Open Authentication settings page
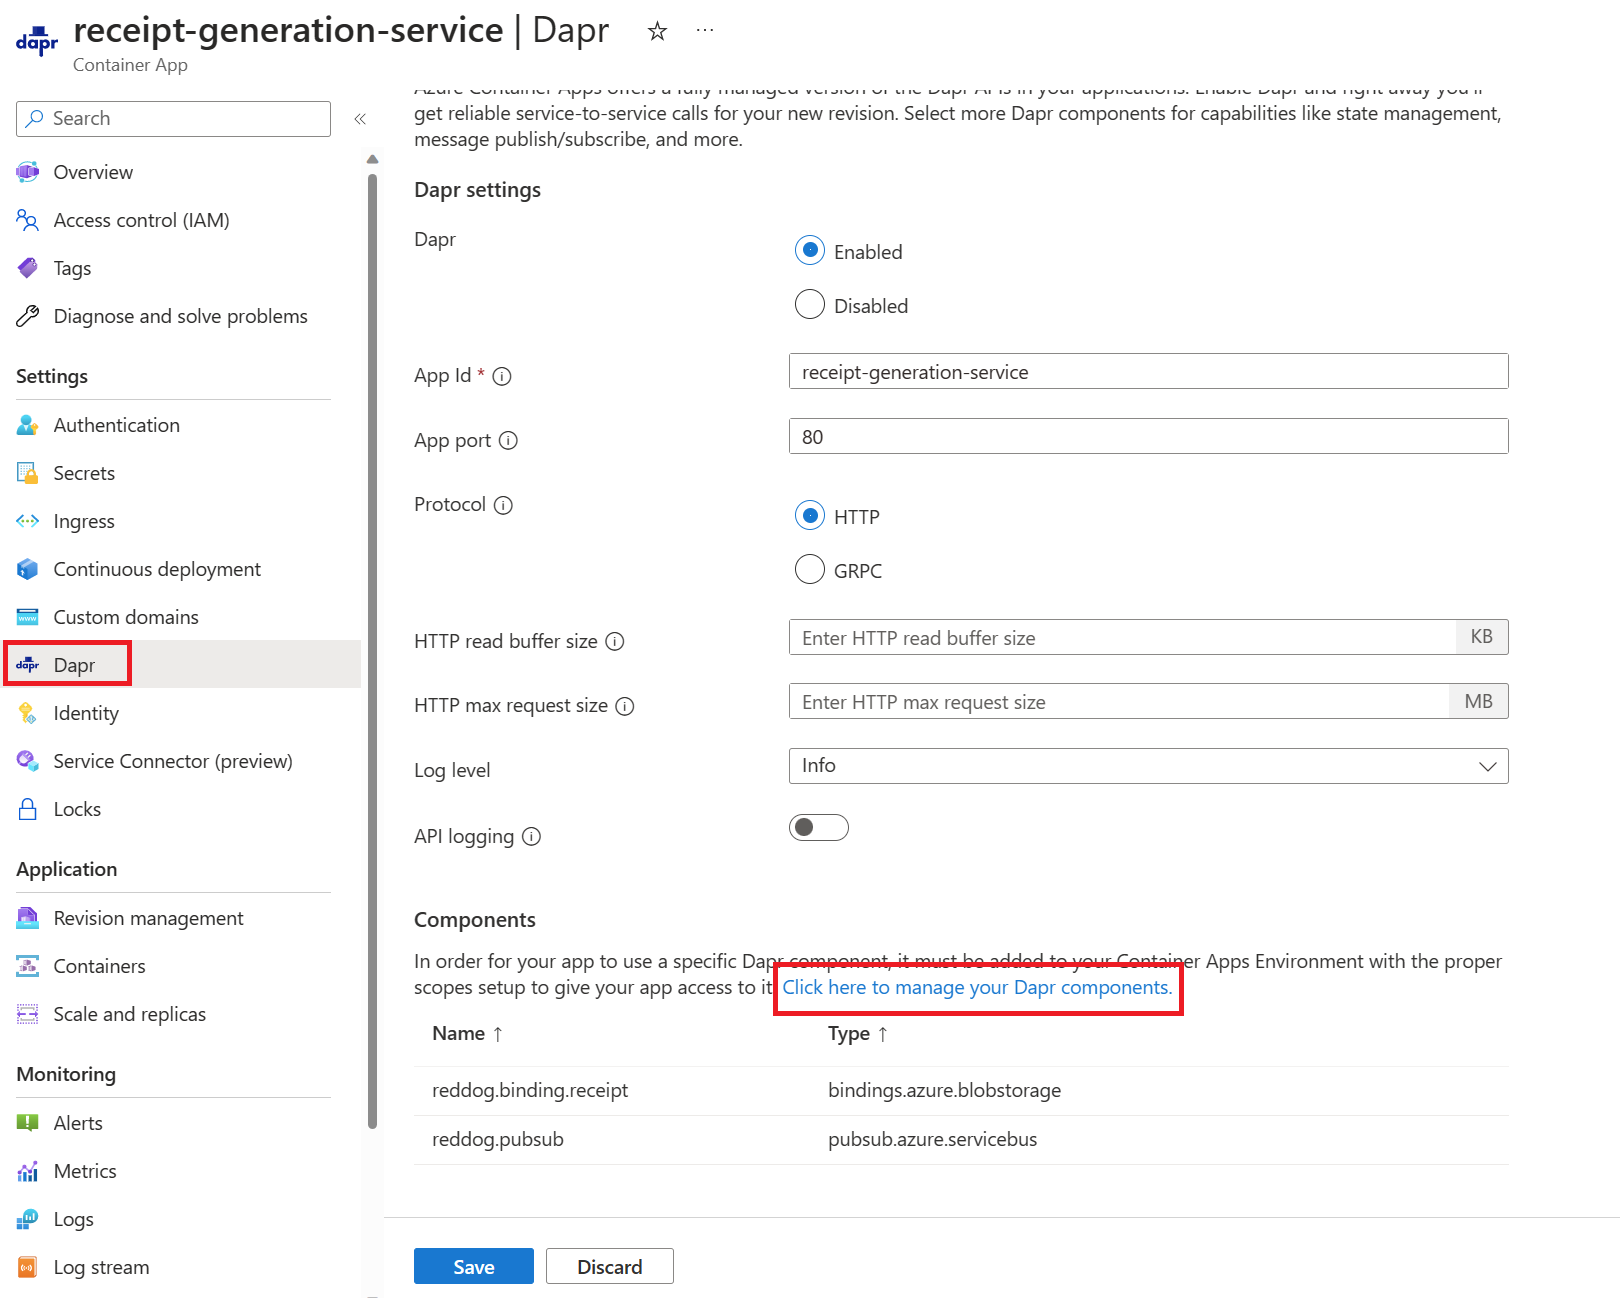1620x1298 pixels. 116,425
